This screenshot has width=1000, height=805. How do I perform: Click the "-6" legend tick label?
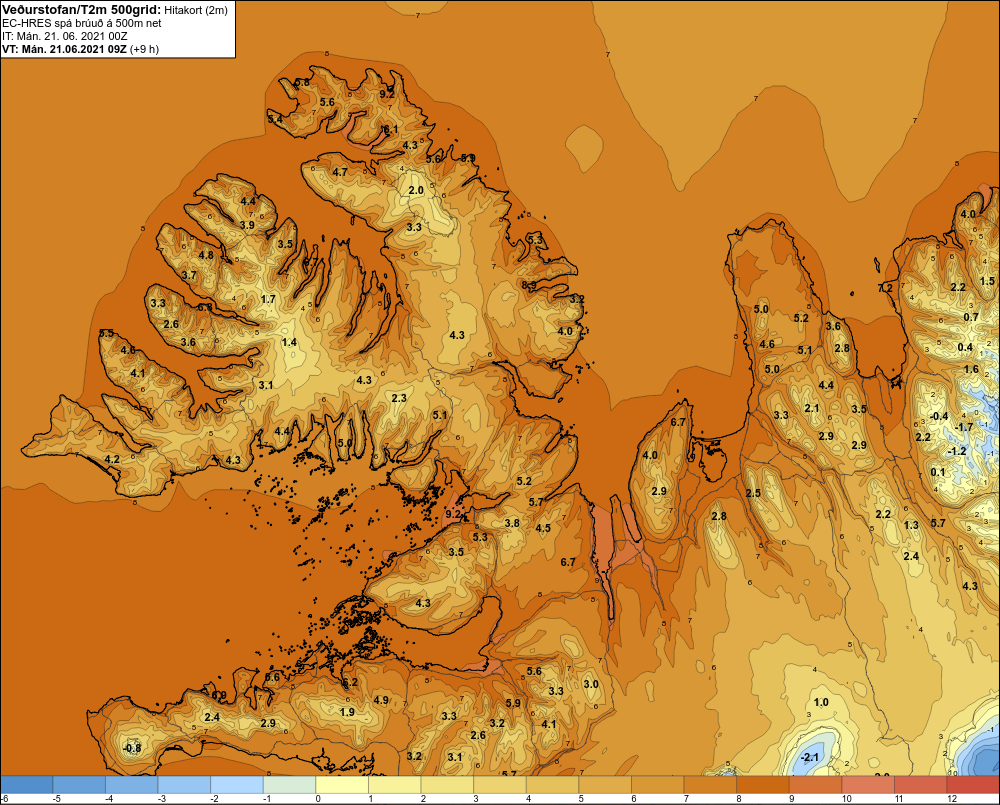coord(5,799)
